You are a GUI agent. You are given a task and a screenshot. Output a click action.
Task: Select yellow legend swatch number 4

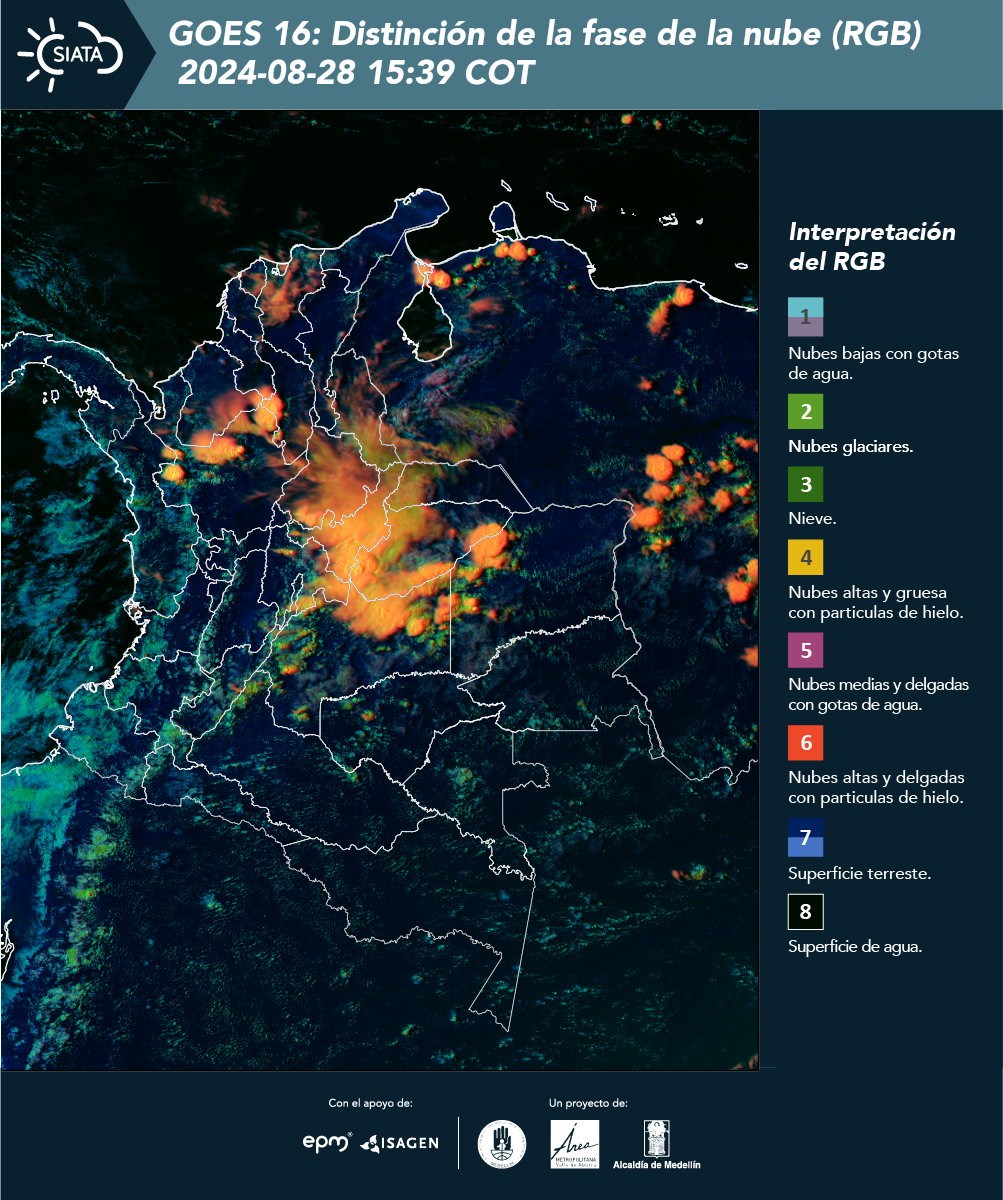click(x=805, y=558)
